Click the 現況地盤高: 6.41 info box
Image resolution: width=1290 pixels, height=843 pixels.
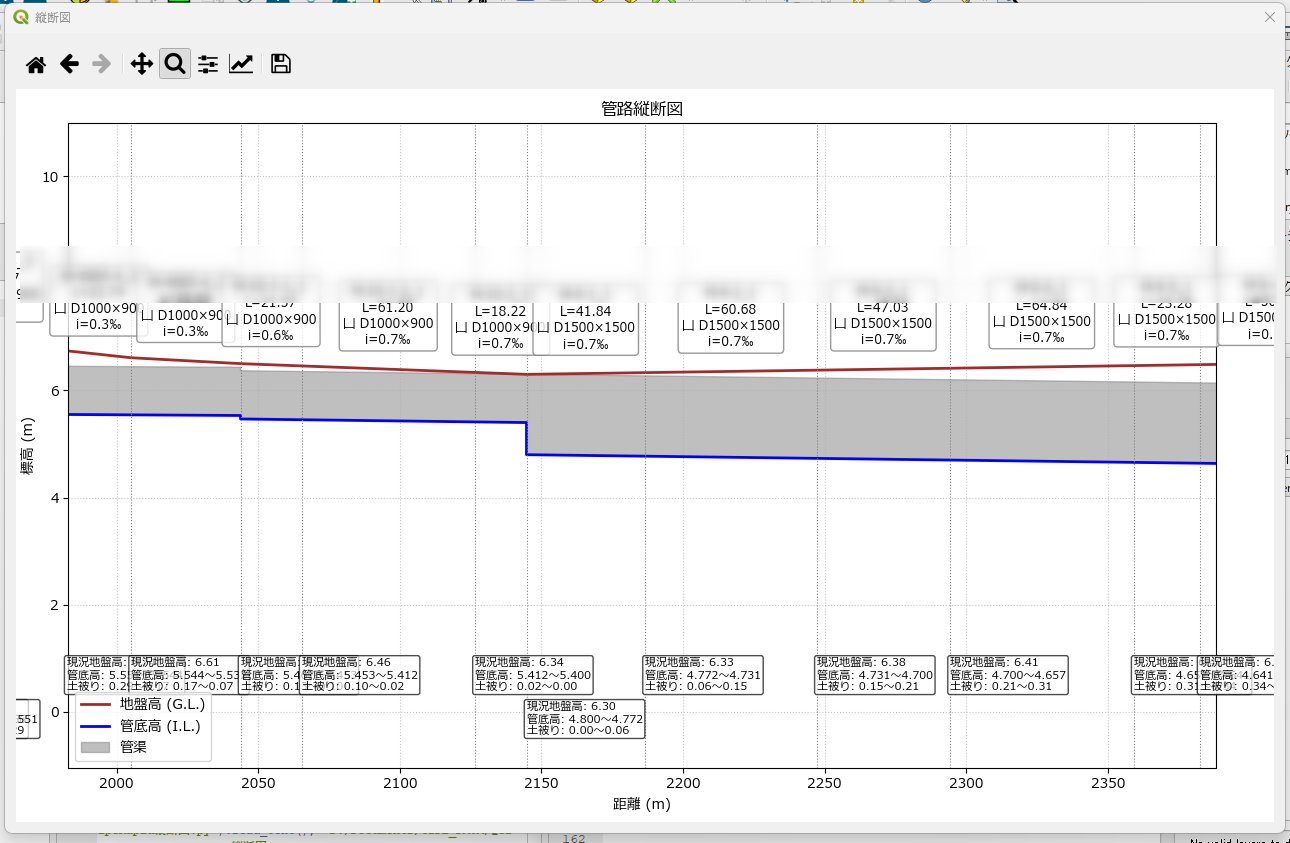click(x=1008, y=675)
